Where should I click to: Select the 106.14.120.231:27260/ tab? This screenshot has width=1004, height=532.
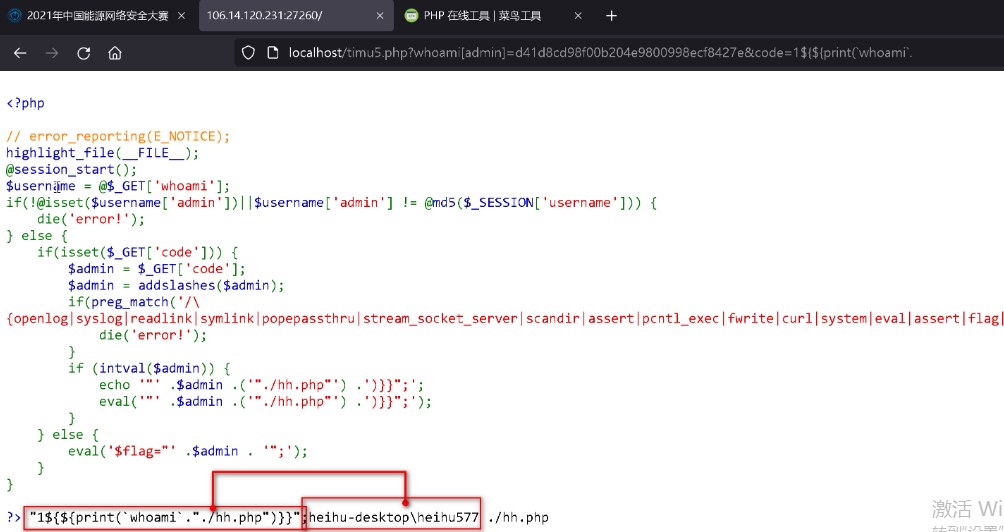click(x=296, y=16)
